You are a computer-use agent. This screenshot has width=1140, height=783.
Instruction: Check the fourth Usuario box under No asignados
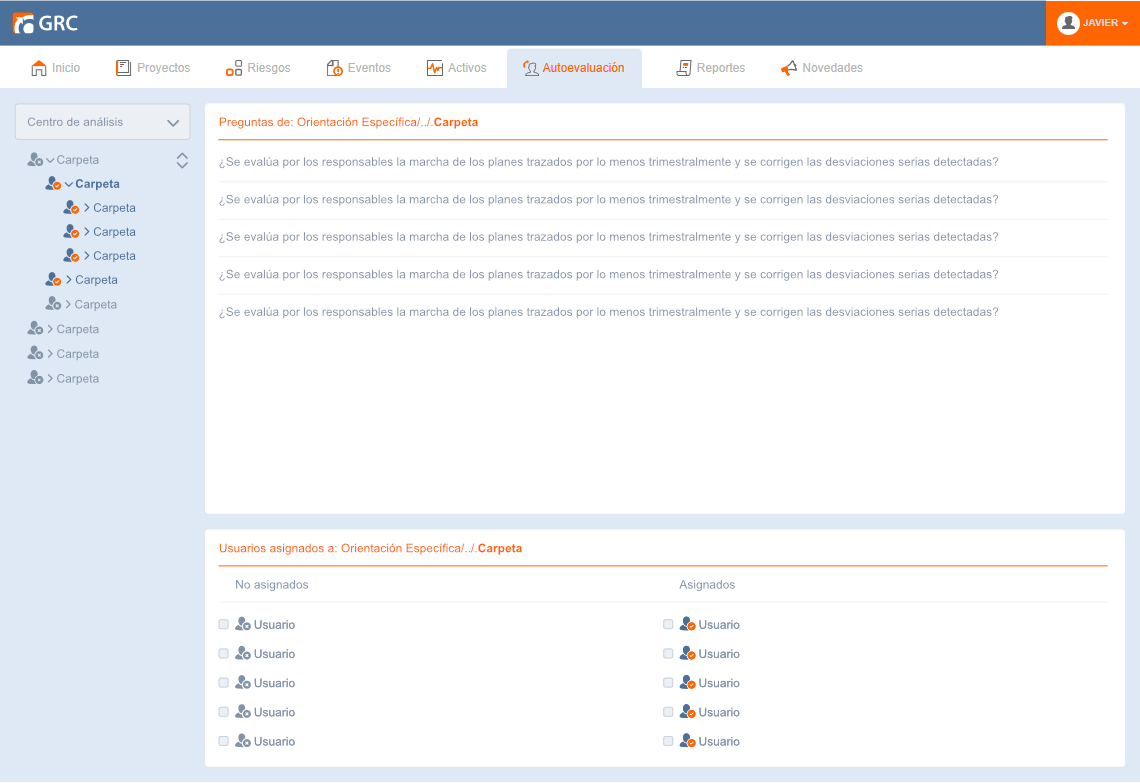(224, 712)
